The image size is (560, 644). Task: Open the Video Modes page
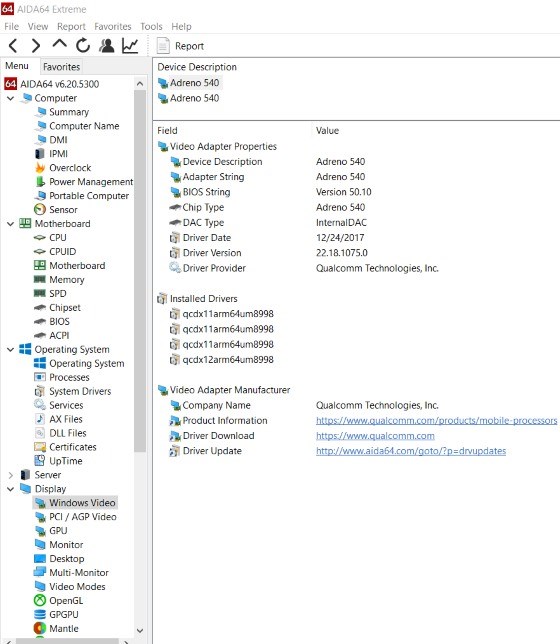tap(70, 587)
